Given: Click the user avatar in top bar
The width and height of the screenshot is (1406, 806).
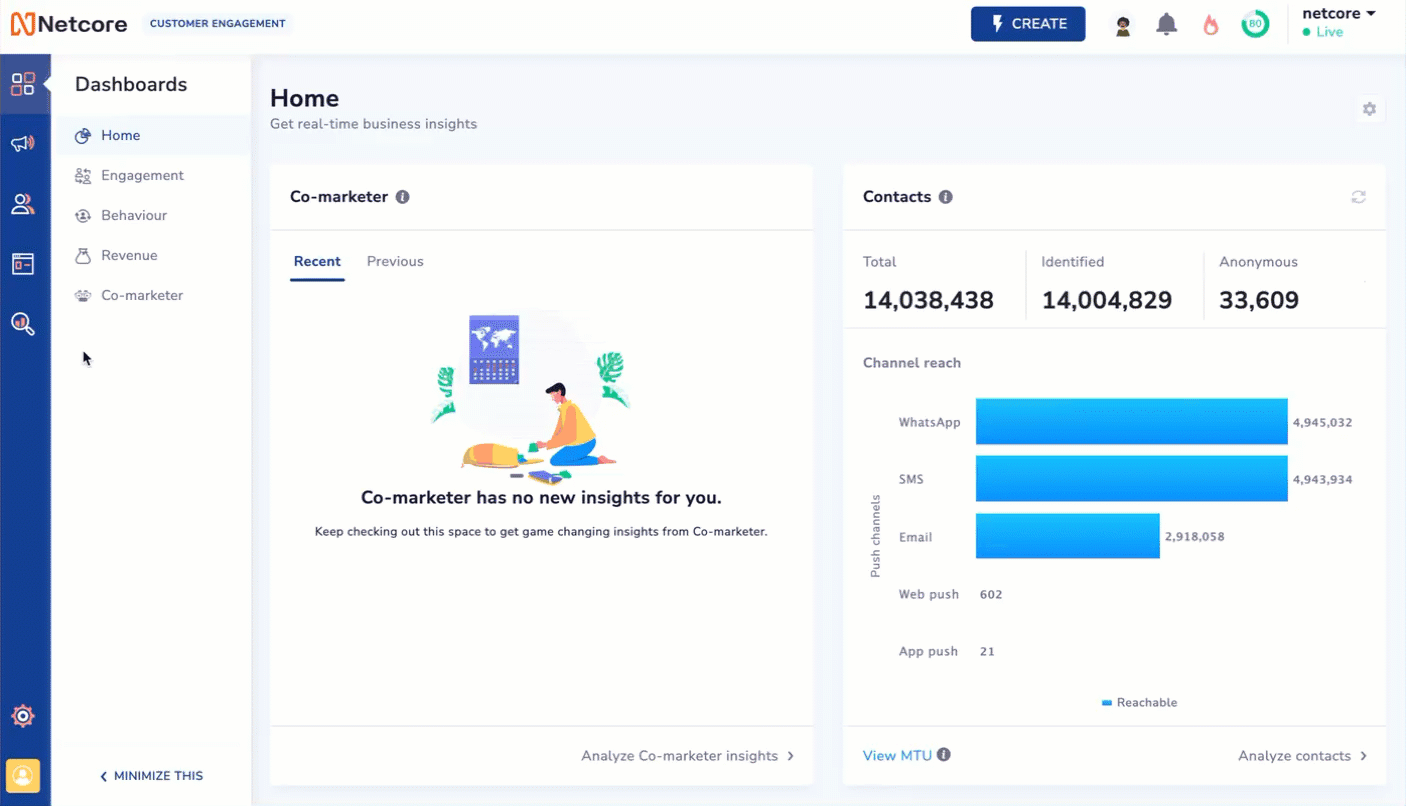Looking at the screenshot, I should click(x=1122, y=25).
